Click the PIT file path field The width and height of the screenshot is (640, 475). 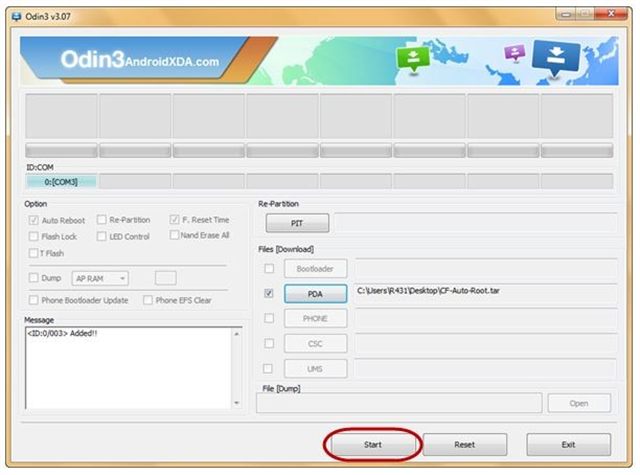click(x=476, y=223)
